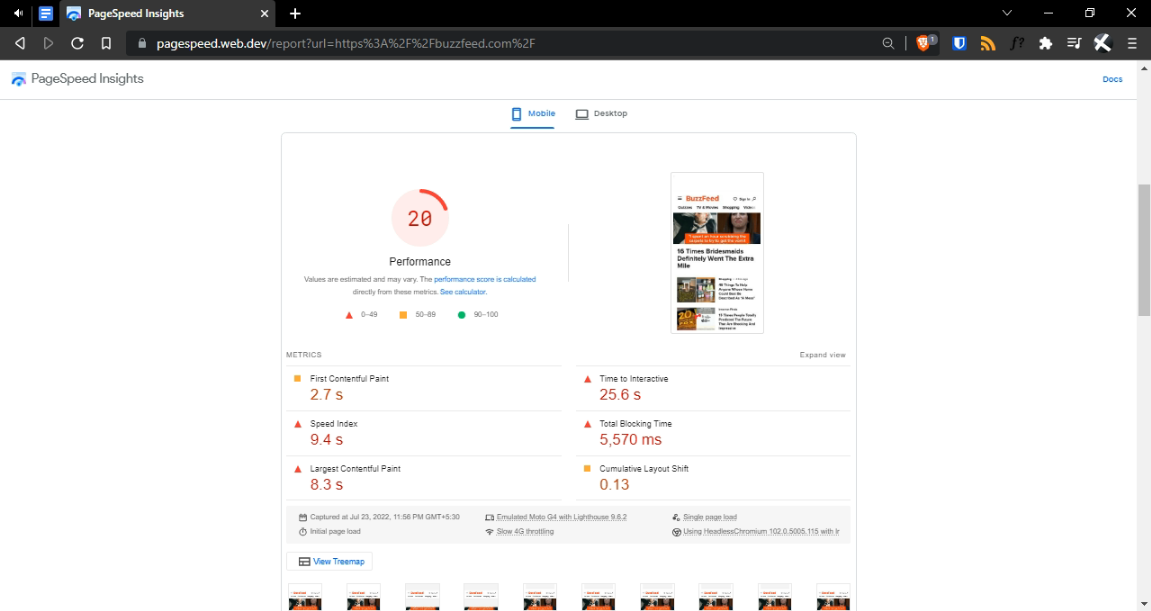This screenshot has width=1151, height=611.
Task: Expand view of the metrics section
Action: pos(822,355)
